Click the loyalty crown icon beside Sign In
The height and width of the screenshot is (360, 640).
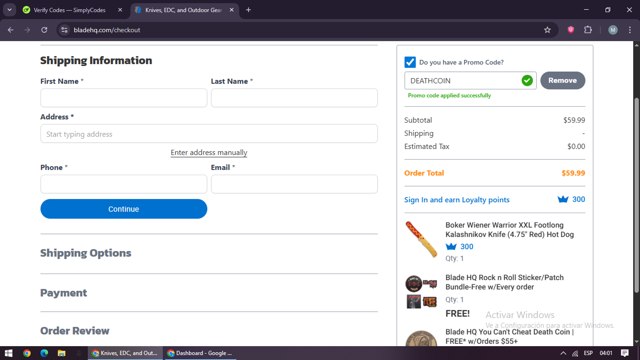coord(563,199)
